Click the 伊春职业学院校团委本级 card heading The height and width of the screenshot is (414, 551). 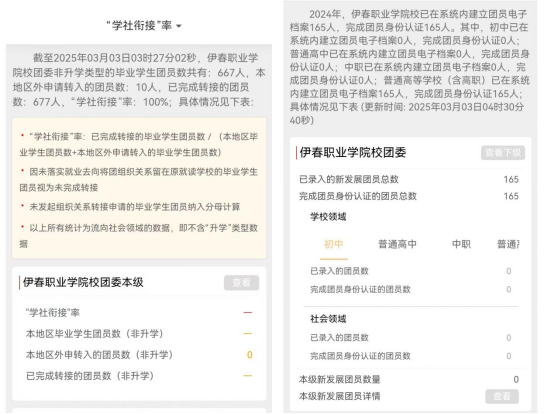click(83, 282)
